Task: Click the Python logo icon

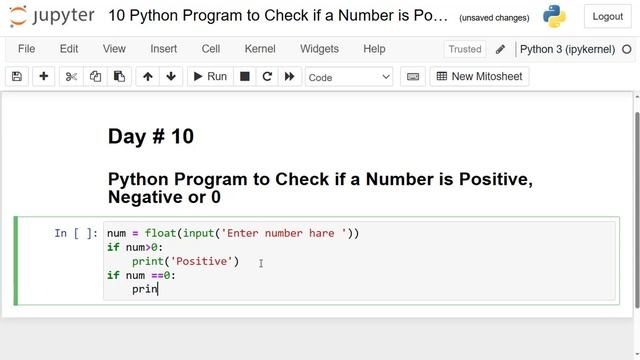Action: (x=554, y=16)
